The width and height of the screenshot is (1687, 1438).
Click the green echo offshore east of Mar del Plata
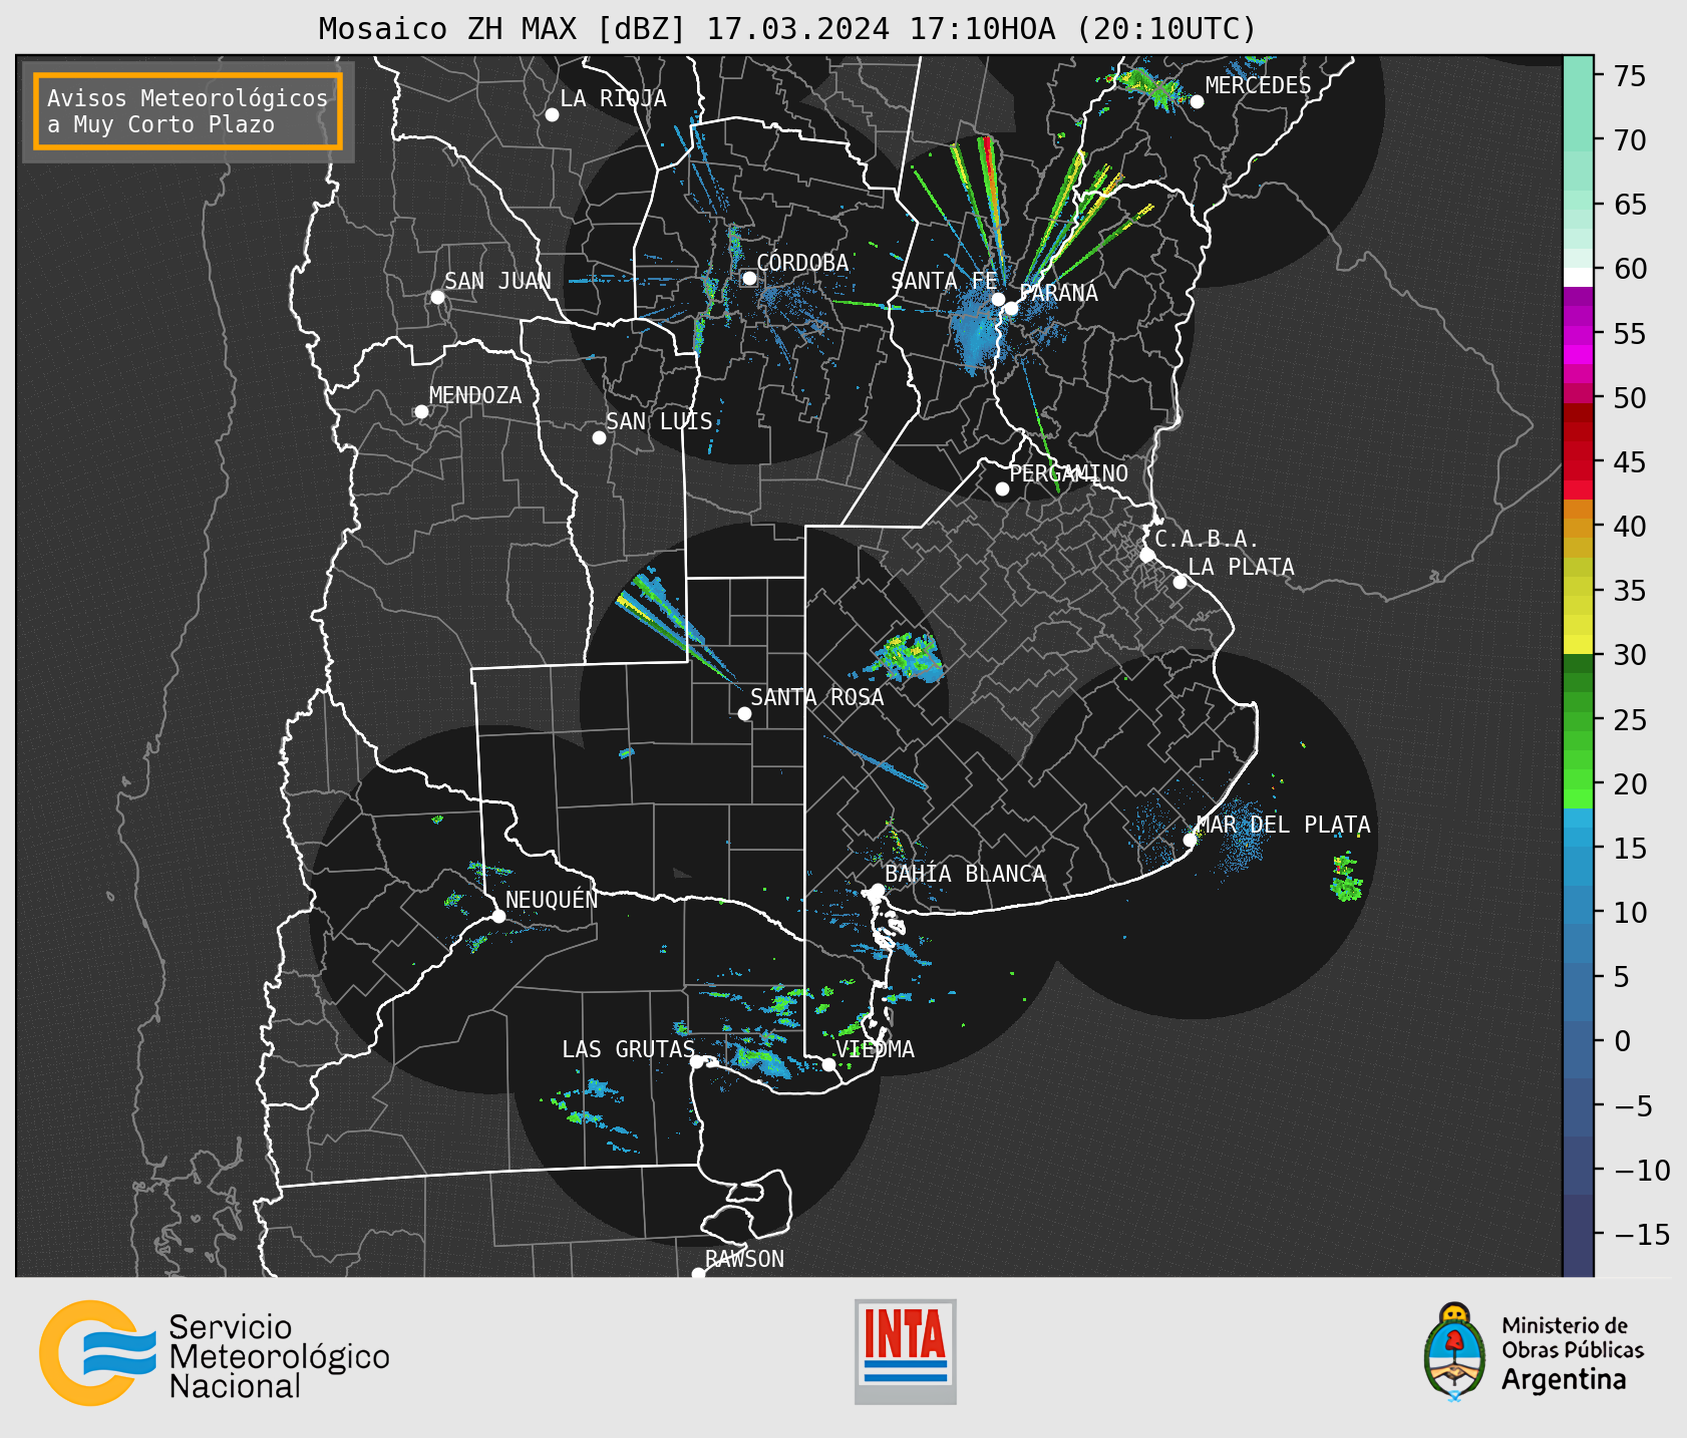click(x=1346, y=877)
